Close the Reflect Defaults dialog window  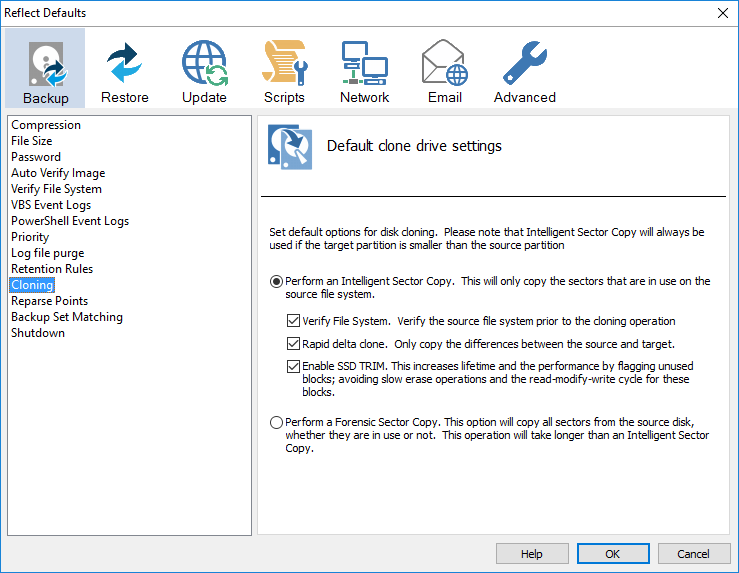722,13
